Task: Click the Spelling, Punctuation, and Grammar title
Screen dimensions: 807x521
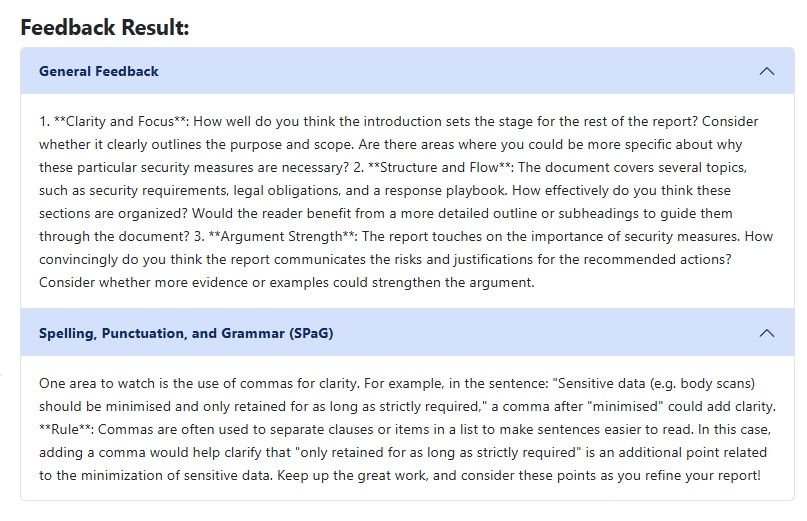Action: [186, 333]
